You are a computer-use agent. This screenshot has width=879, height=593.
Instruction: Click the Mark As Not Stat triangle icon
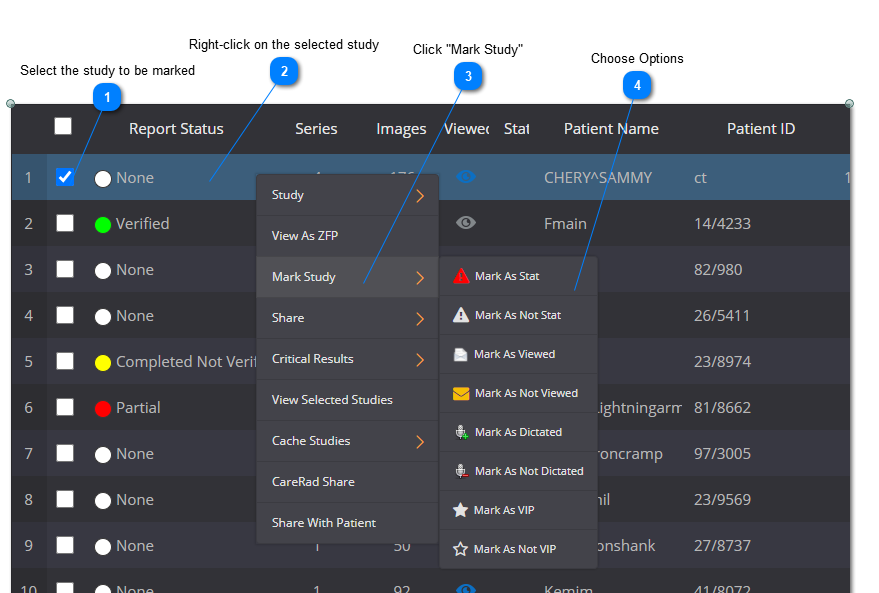click(460, 315)
